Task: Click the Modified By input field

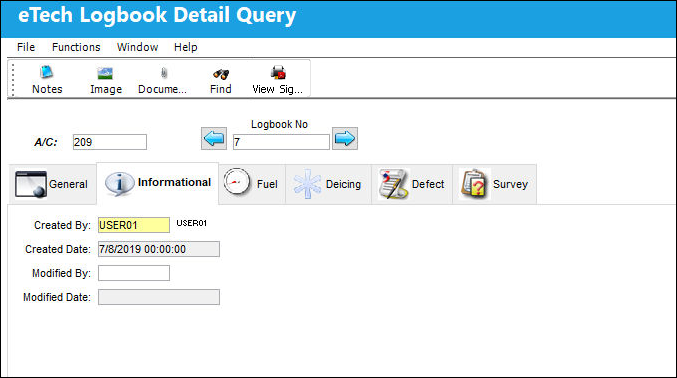Action: point(134,273)
